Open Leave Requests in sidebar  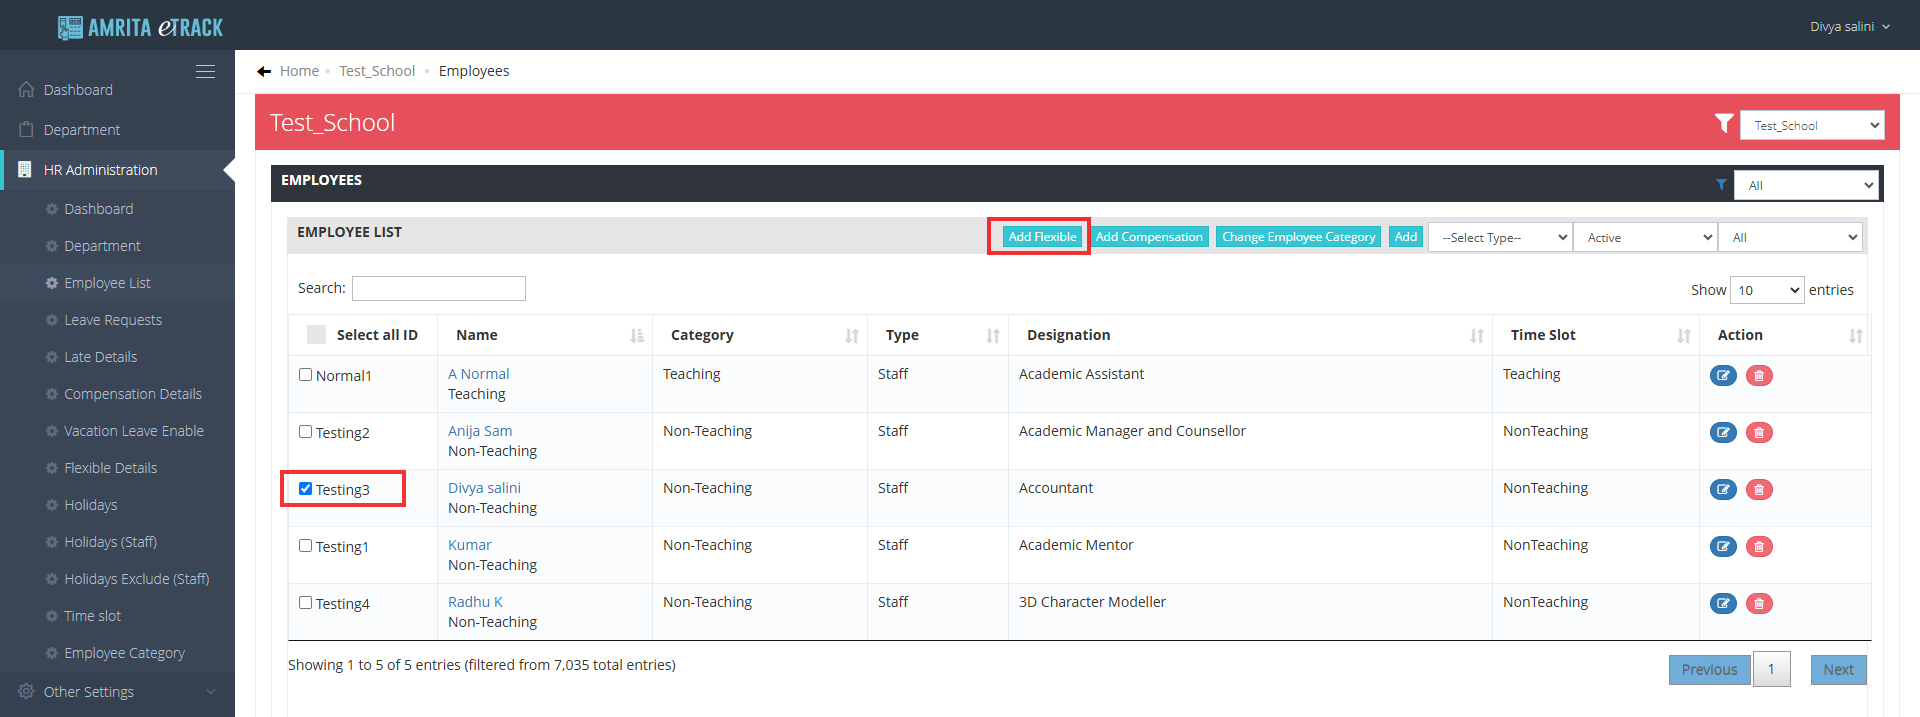(x=112, y=320)
